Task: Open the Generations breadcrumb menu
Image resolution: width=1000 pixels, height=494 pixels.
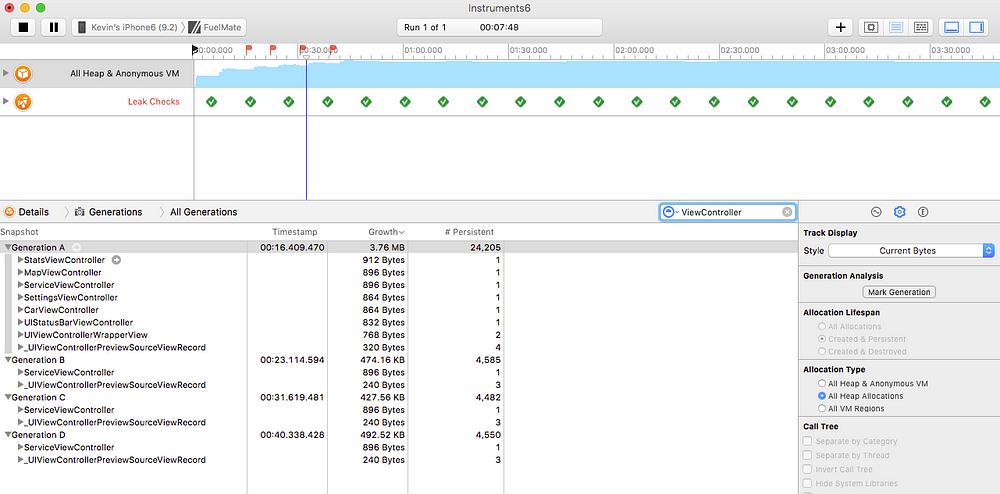Action: pos(115,212)
